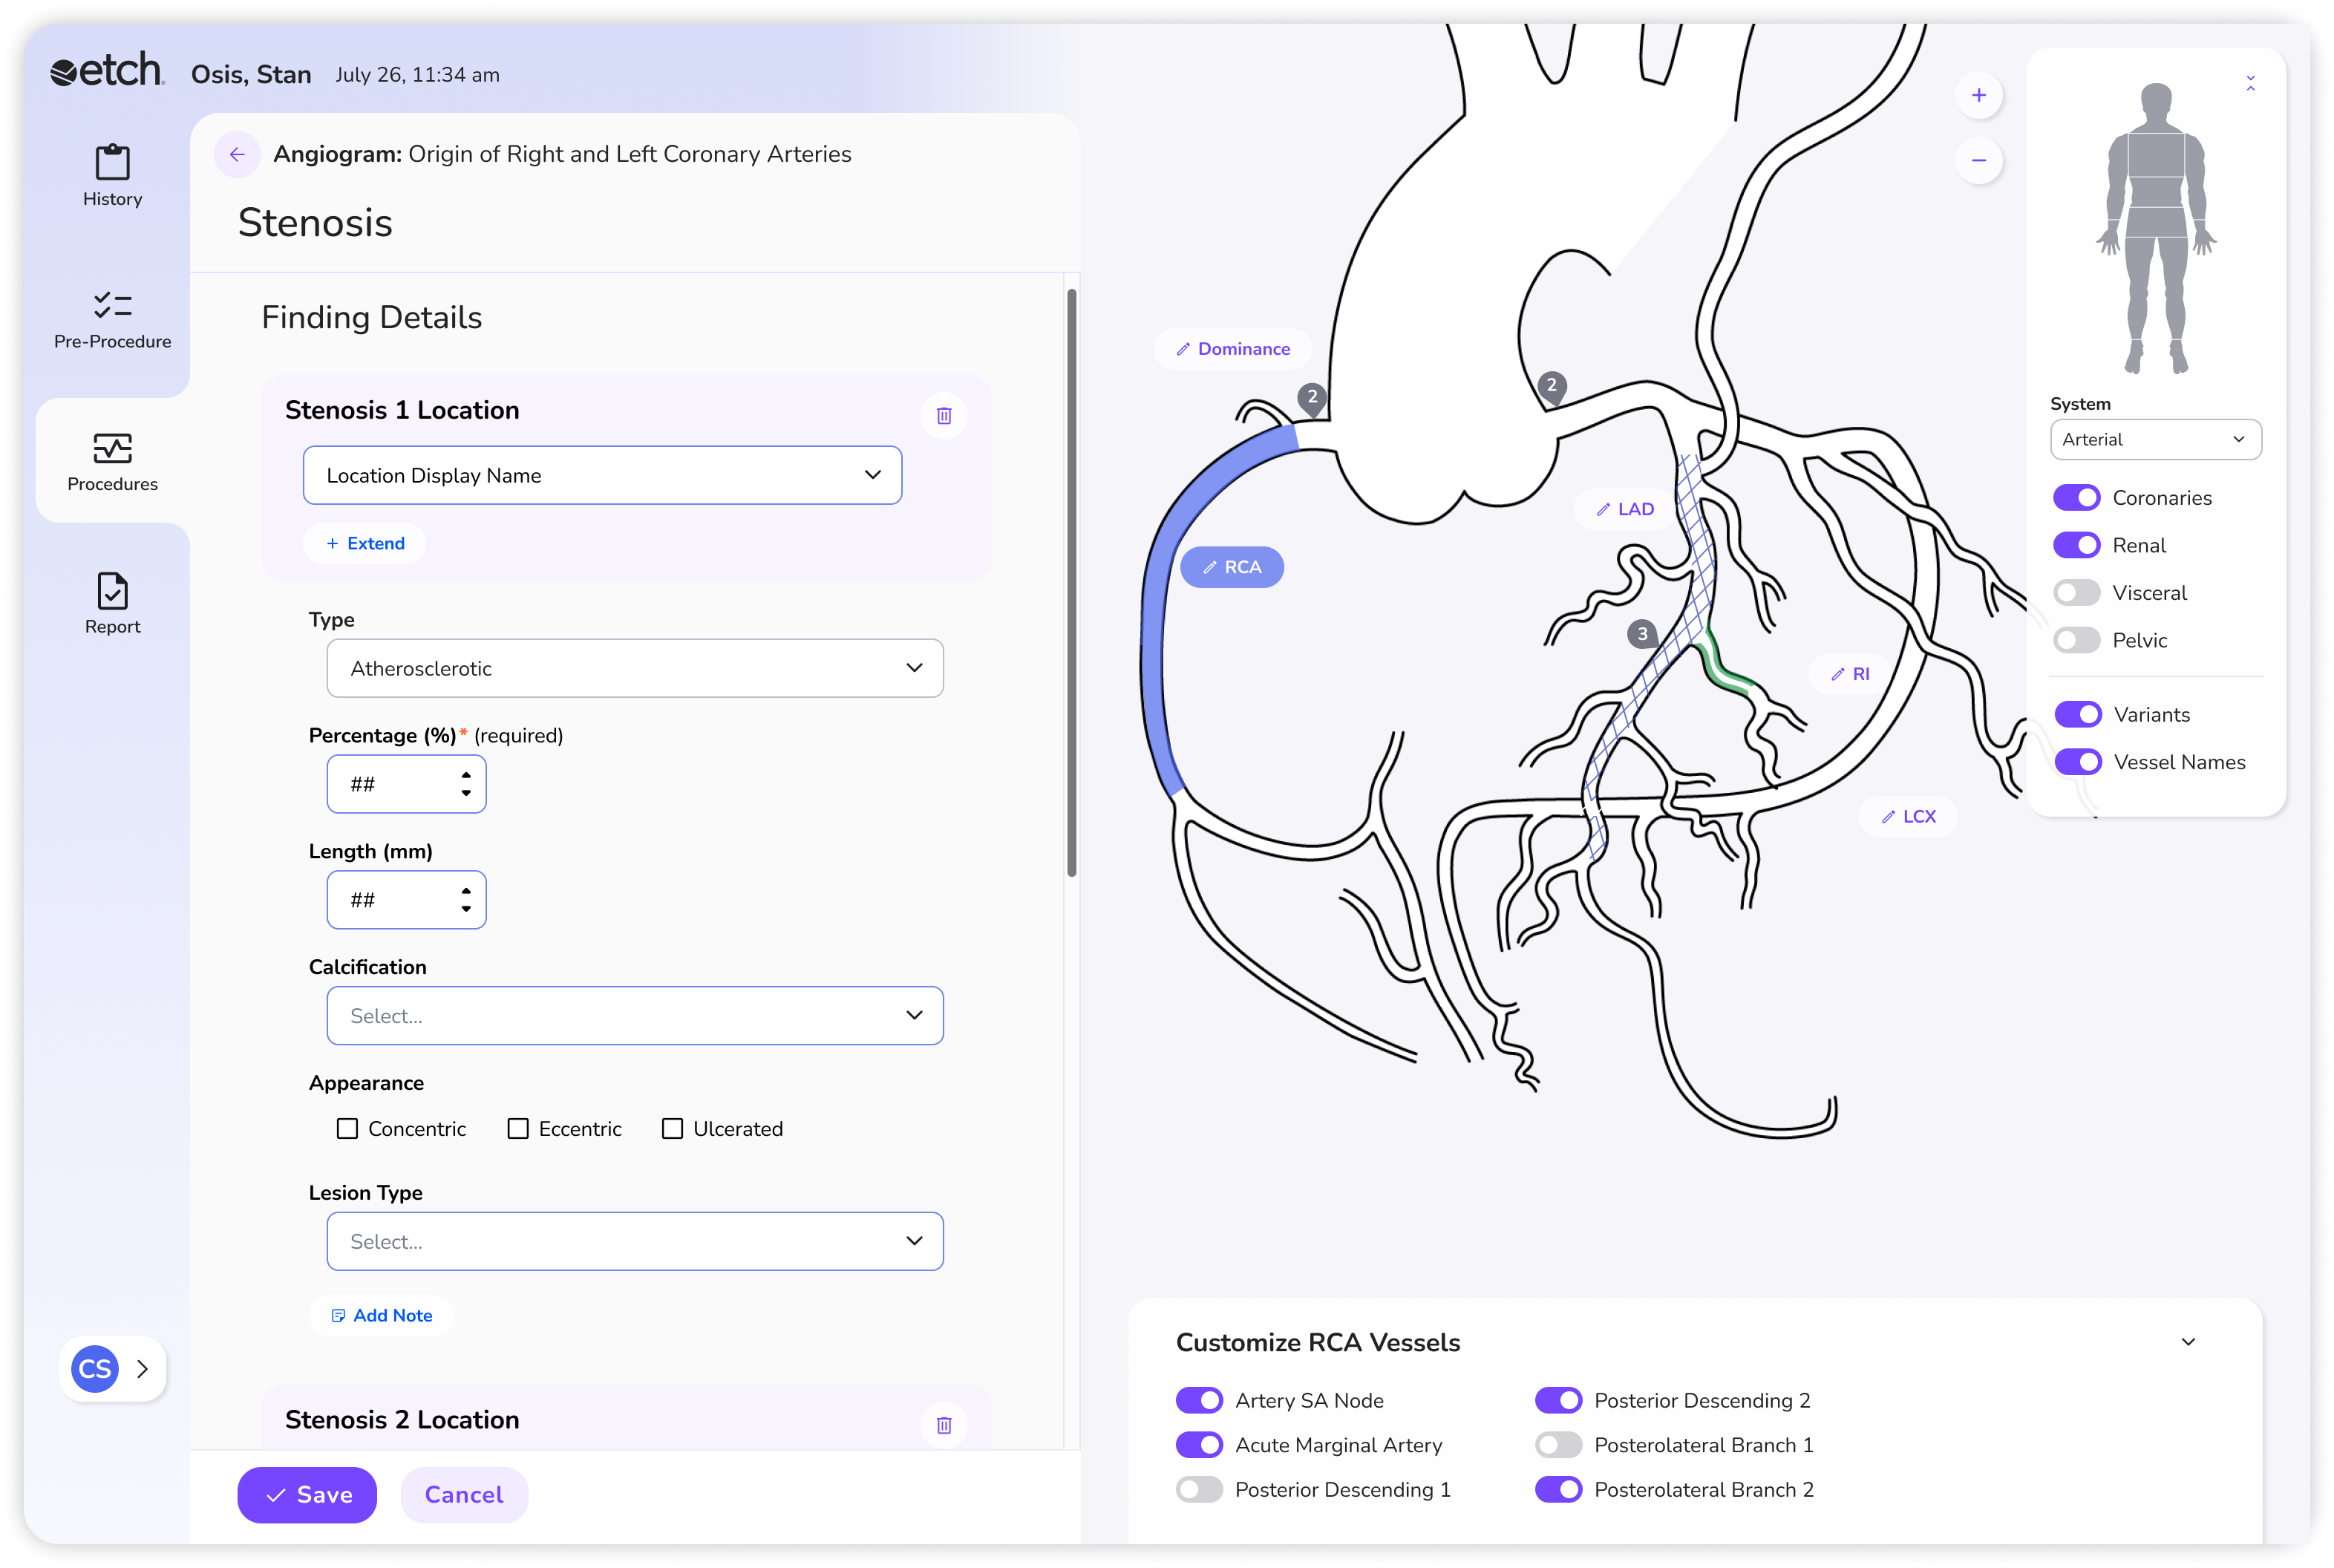
Task: Open the History section in sidebar
Action: [112, 176]
